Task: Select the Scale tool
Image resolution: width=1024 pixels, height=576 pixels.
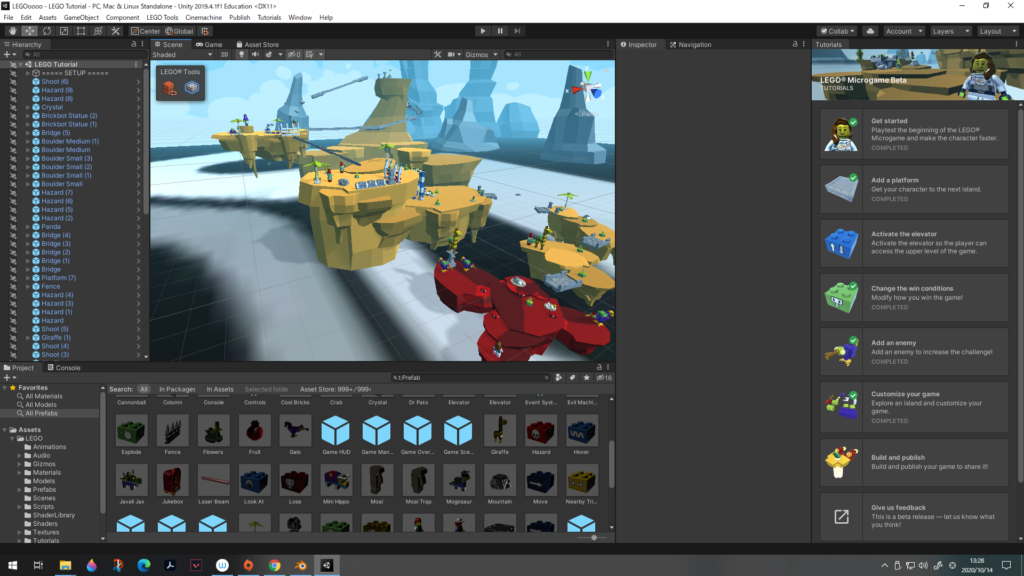Action: [x=63, y=31]
